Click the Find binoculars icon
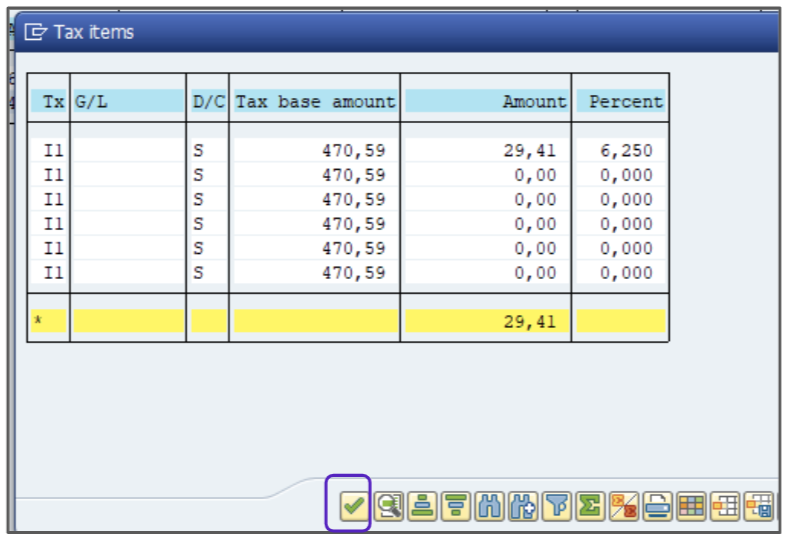790x542 pixels. point(489,506)
